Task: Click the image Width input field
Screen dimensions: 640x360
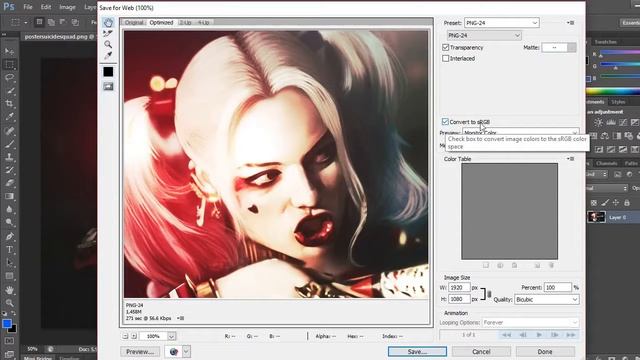Action: 459,287
